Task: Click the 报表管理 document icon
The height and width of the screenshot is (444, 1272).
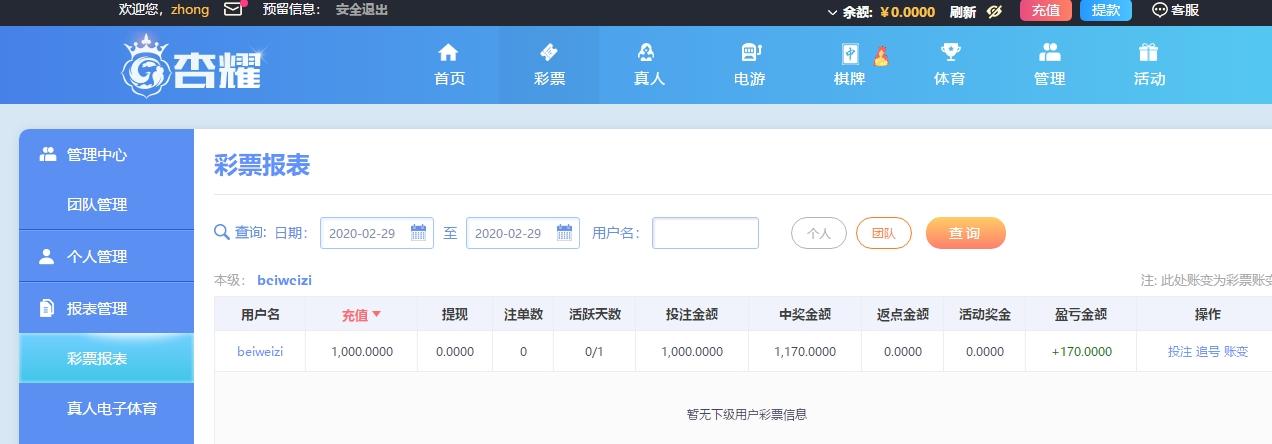Action: click(46, 308)
